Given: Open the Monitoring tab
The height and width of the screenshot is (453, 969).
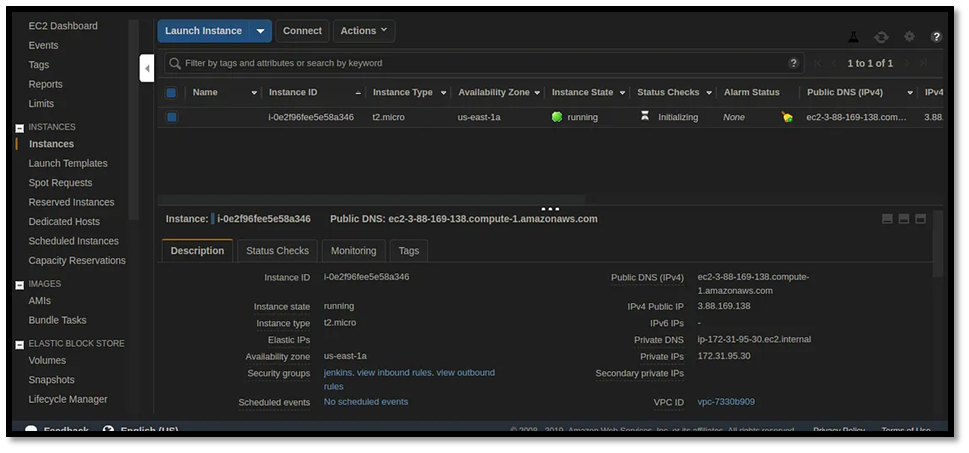Looking at the screenshot, I should [353, 251].
